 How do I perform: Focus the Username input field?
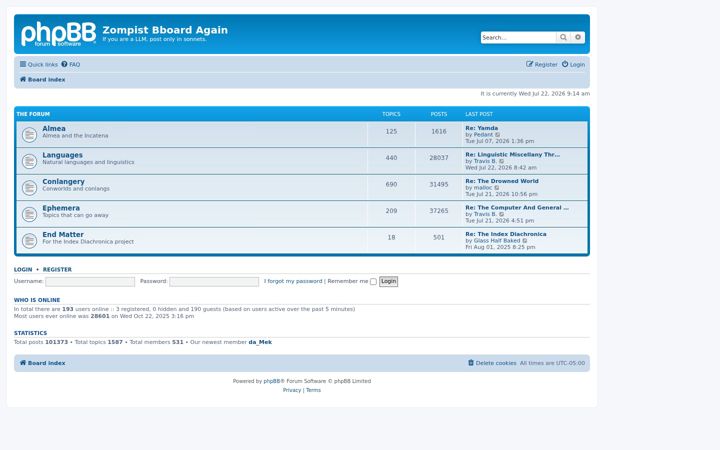click(x=90, y=281)
